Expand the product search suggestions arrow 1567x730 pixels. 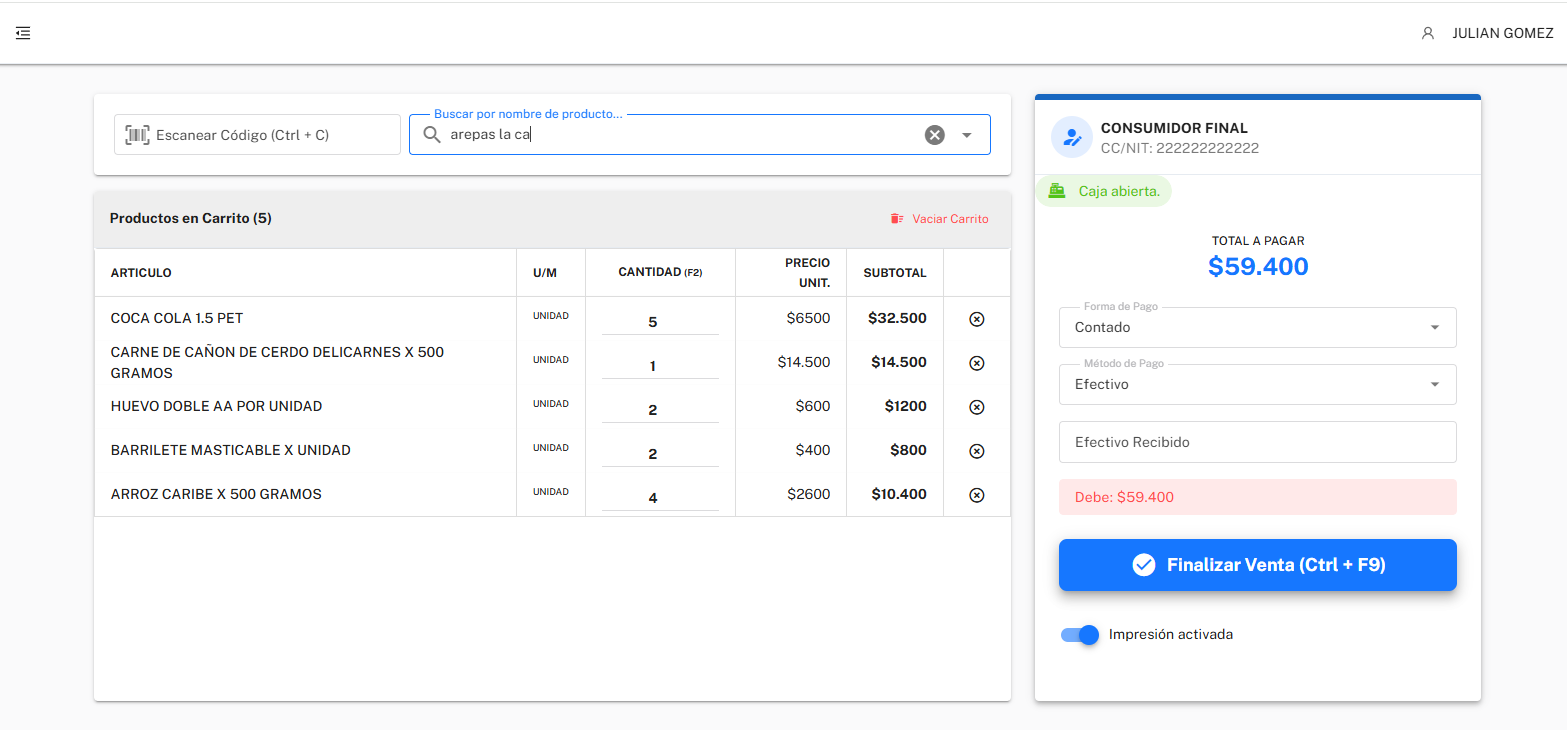click(967, 135)
